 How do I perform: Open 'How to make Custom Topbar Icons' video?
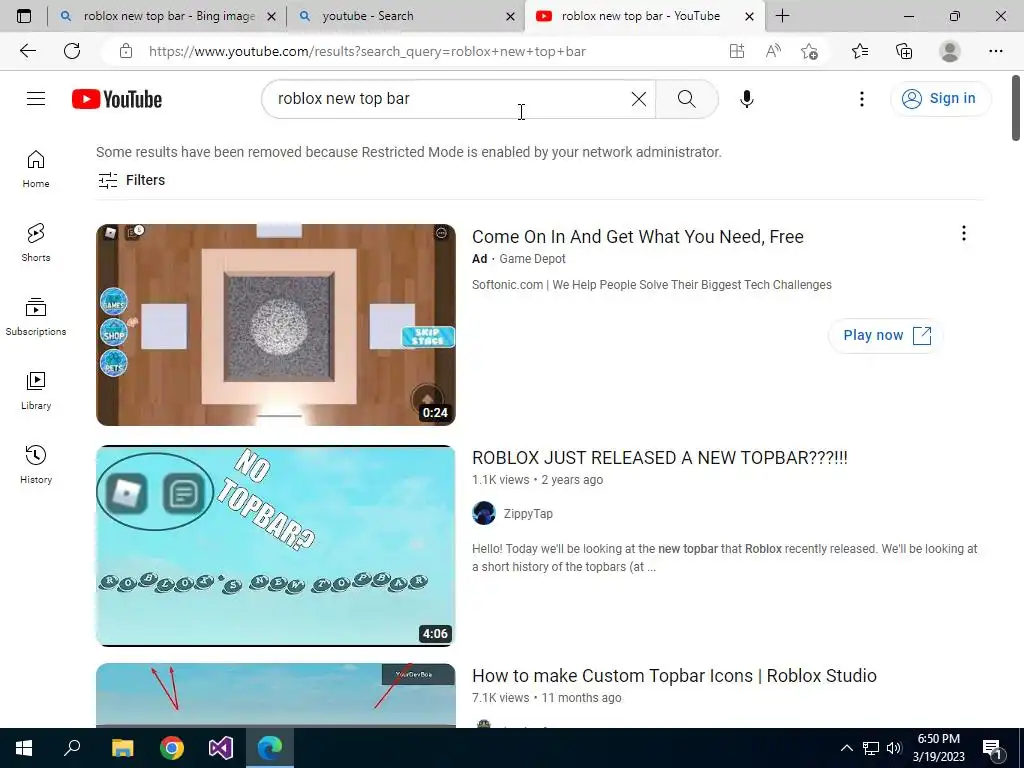tap(674, 675)
